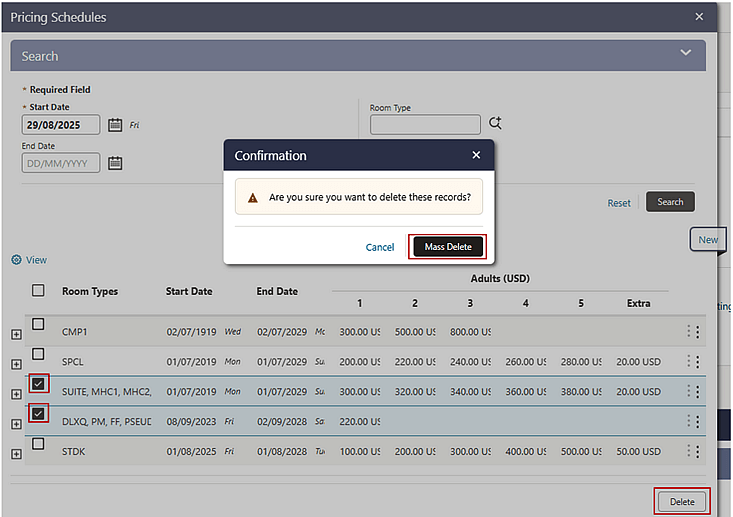This screenshot has width=733, height=517.
Task: Click the View gear icon
Action: pos(16,260)
